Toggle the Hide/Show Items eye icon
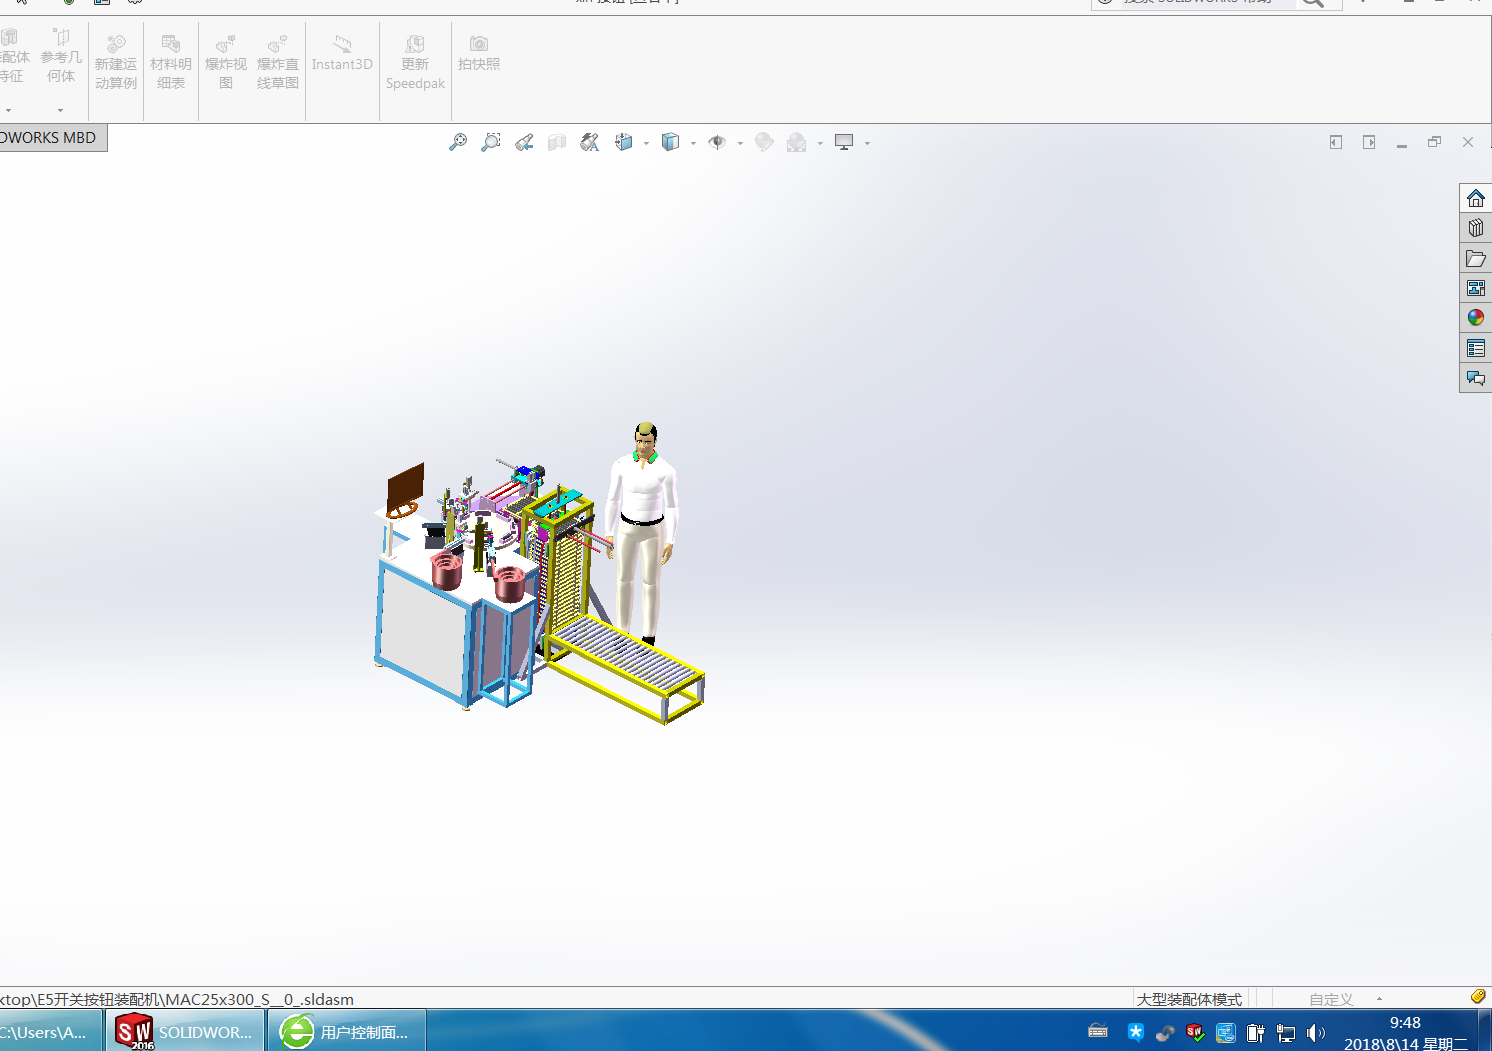The image size is (1492, 1051). pyautogui.click(x=717, y=143)
